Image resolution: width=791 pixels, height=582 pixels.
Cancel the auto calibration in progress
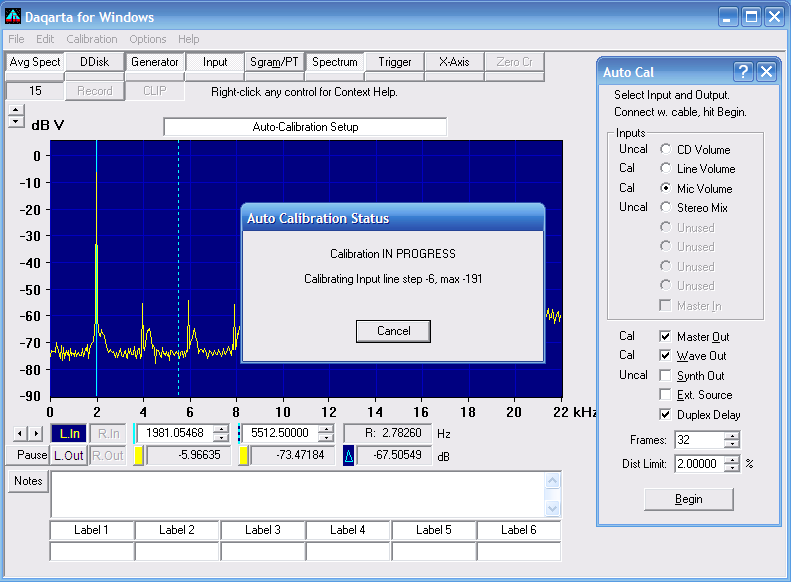click(393, 331)
